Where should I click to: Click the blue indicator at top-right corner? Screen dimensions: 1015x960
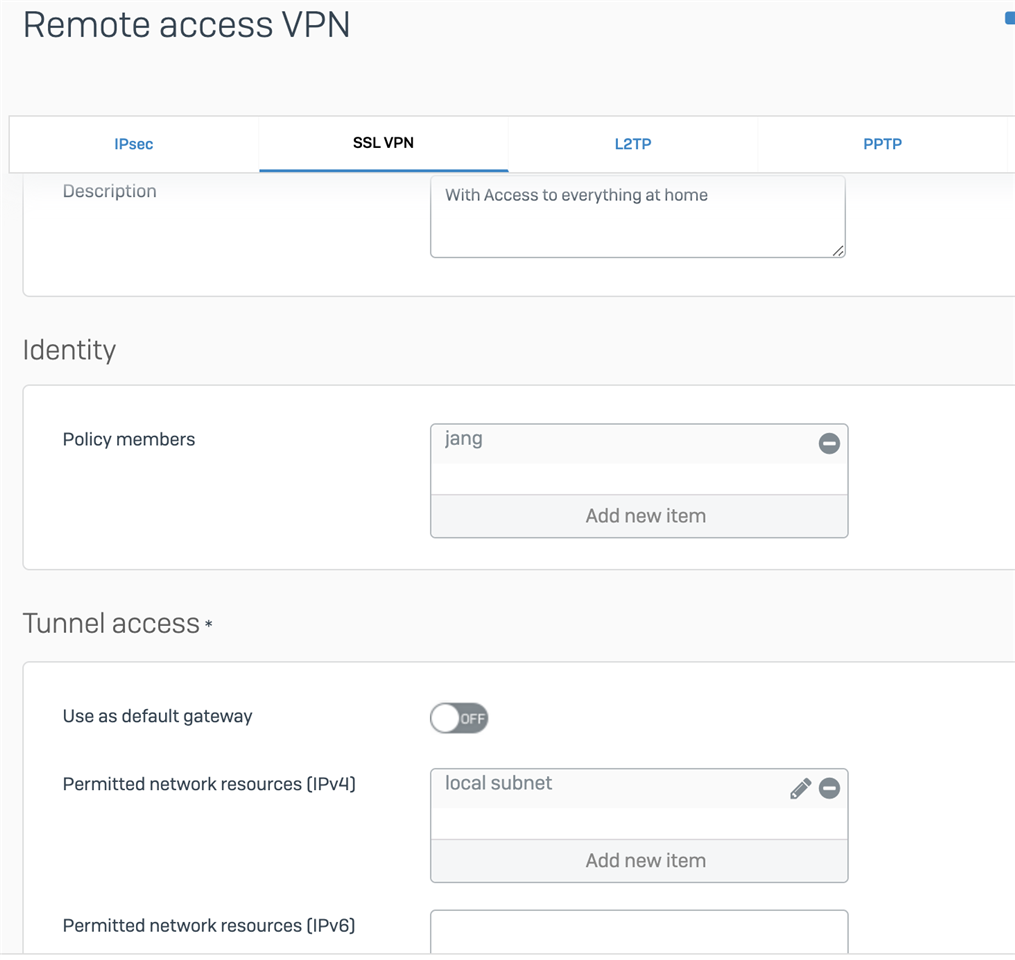pyautogui.click(x=1010, y=19)
